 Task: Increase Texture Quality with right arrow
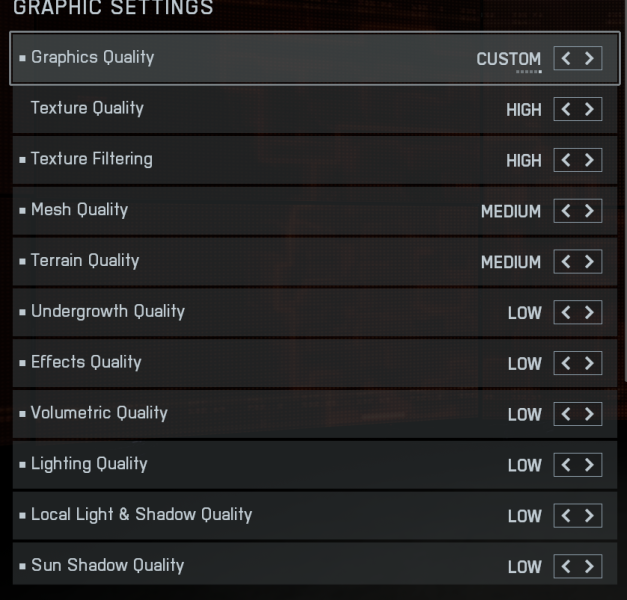pyautogui.click(x=590, y=109)
